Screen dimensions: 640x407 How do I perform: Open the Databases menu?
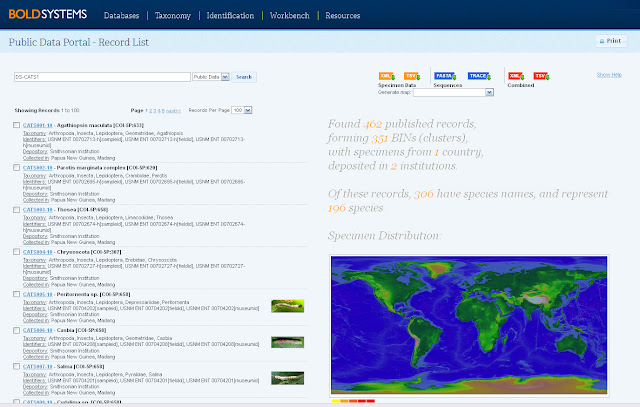tap(121, 16)
